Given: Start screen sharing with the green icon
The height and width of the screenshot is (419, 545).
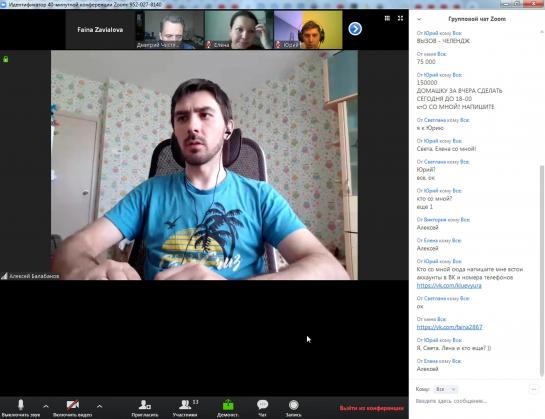Looking at the screenshot, I should (228, 408).
